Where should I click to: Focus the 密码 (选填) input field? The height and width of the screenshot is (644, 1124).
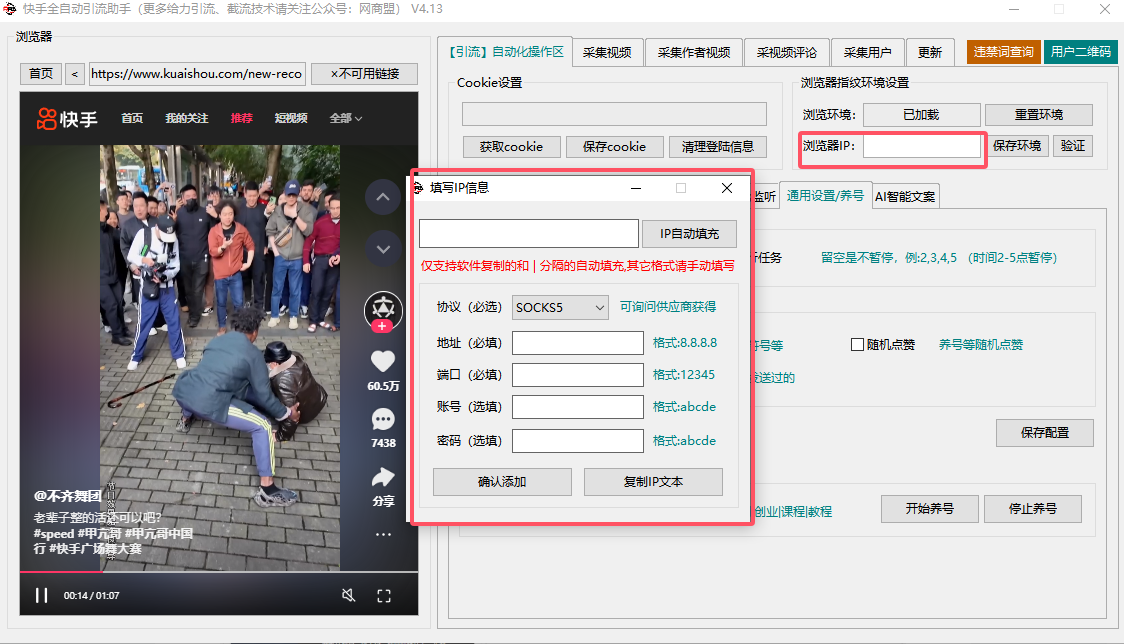coord(578,440)
